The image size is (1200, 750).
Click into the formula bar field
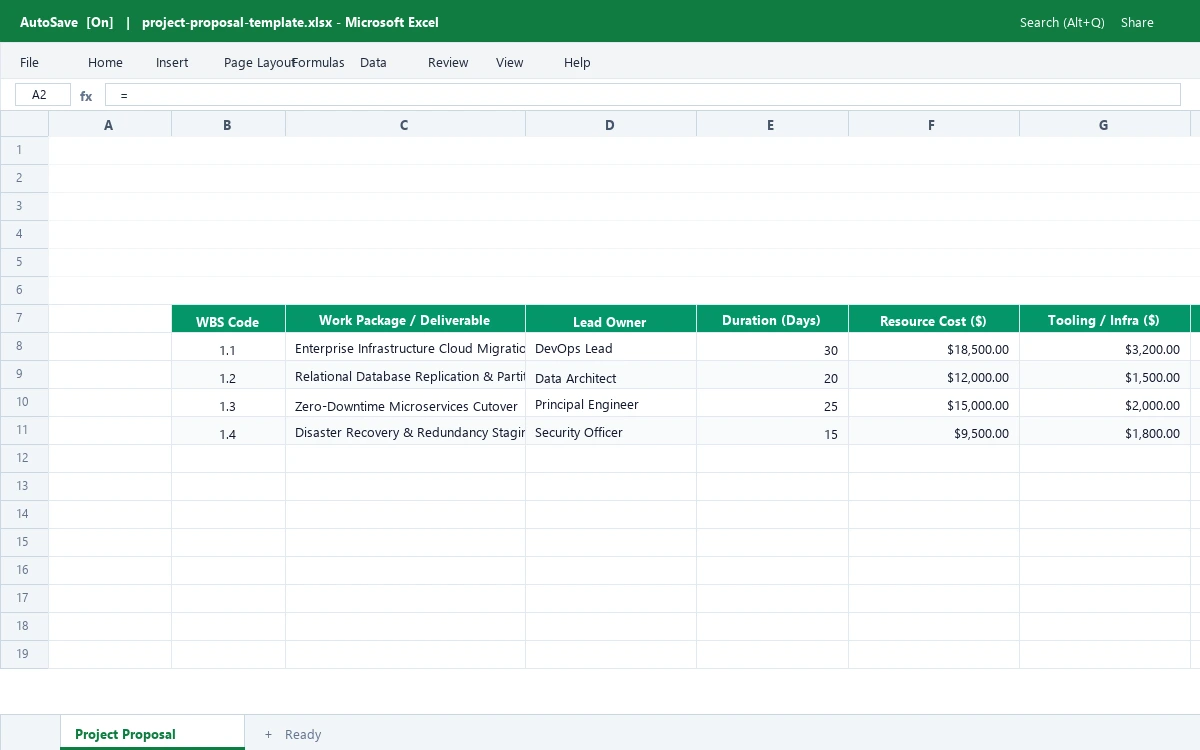coord(643,95)
